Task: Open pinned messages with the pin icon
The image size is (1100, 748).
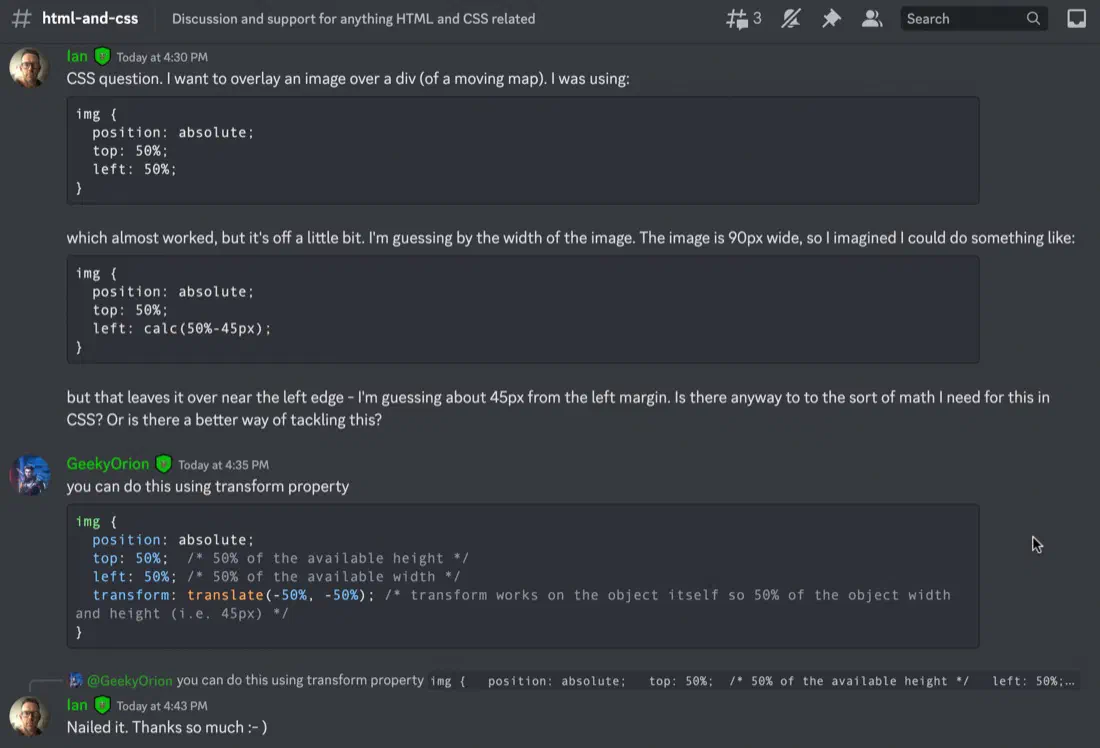Action: (831, 19)
